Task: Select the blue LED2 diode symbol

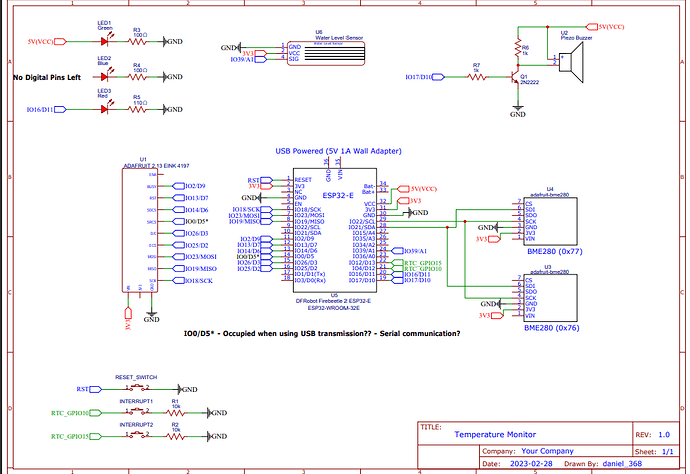Action: coord(105,75)
